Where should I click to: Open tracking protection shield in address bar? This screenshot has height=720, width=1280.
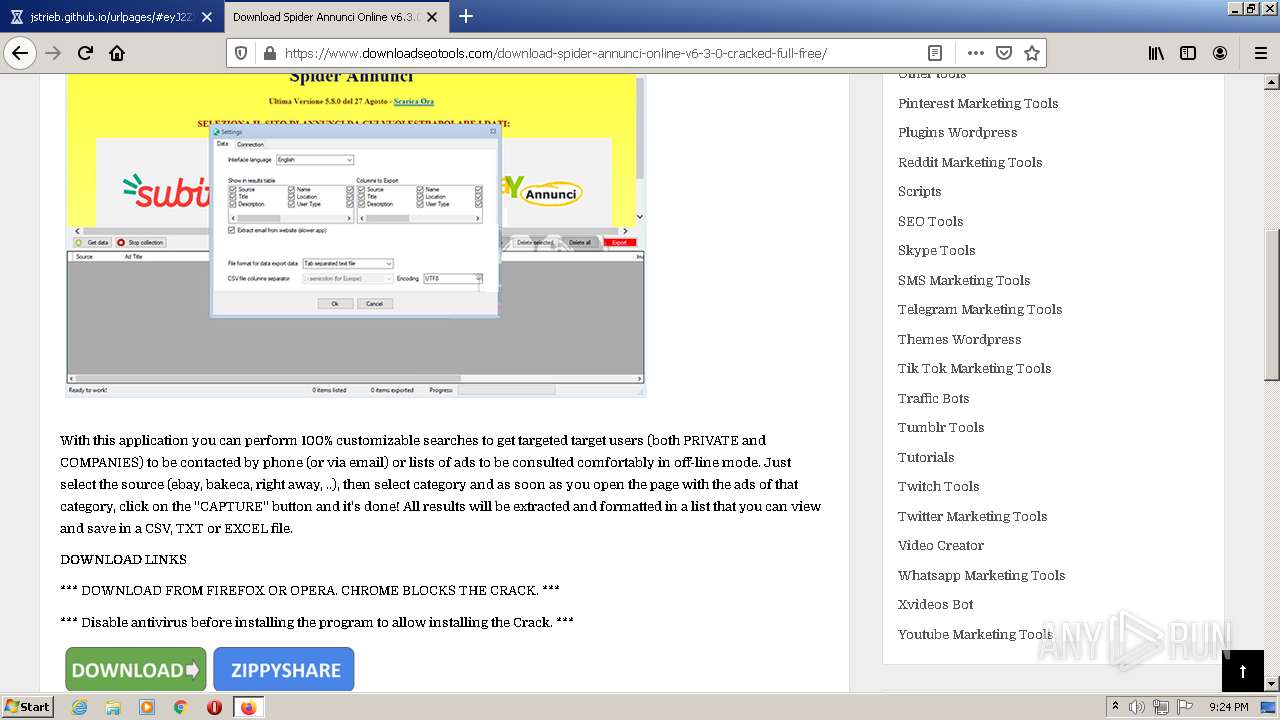[x=241, y=53]
